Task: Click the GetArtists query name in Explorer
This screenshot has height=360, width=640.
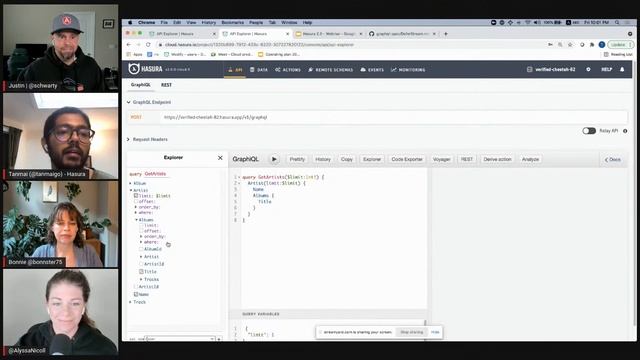Action: (156, 174)
